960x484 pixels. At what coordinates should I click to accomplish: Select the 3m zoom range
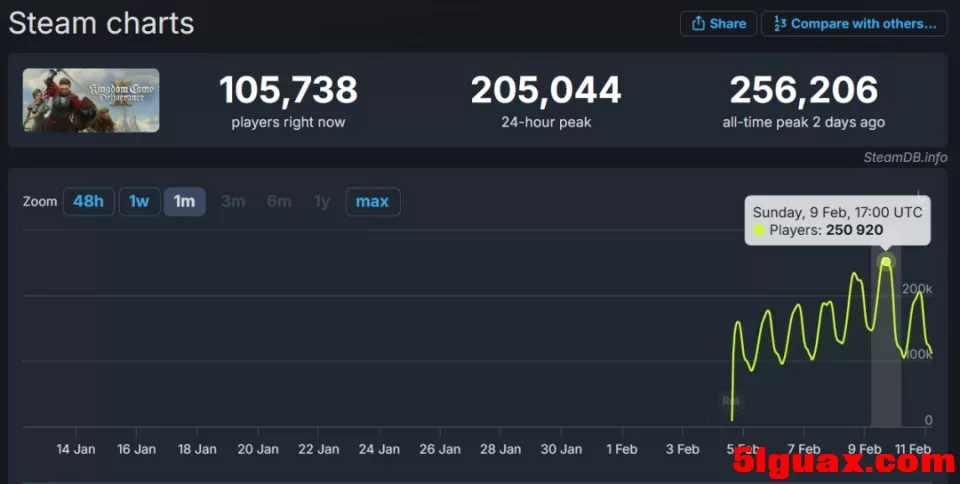pos(233,201)
